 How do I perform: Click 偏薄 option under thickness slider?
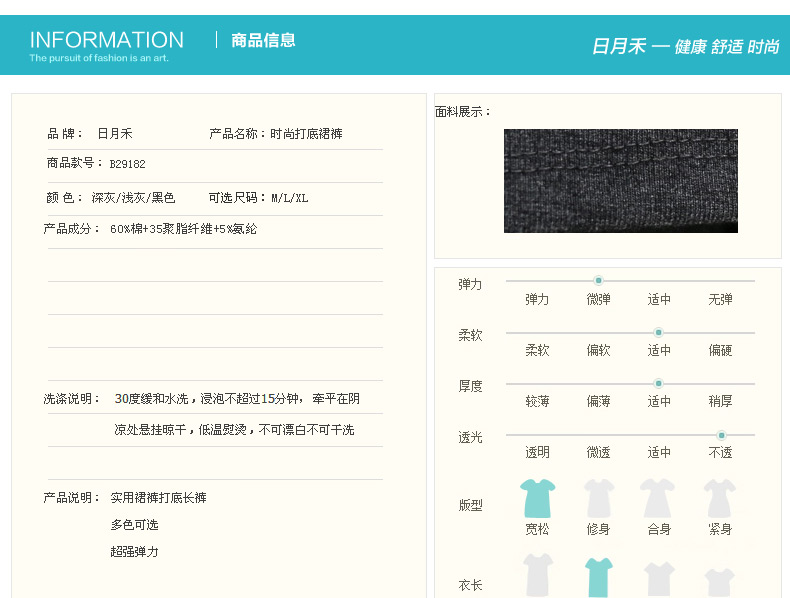pos(599,402)
